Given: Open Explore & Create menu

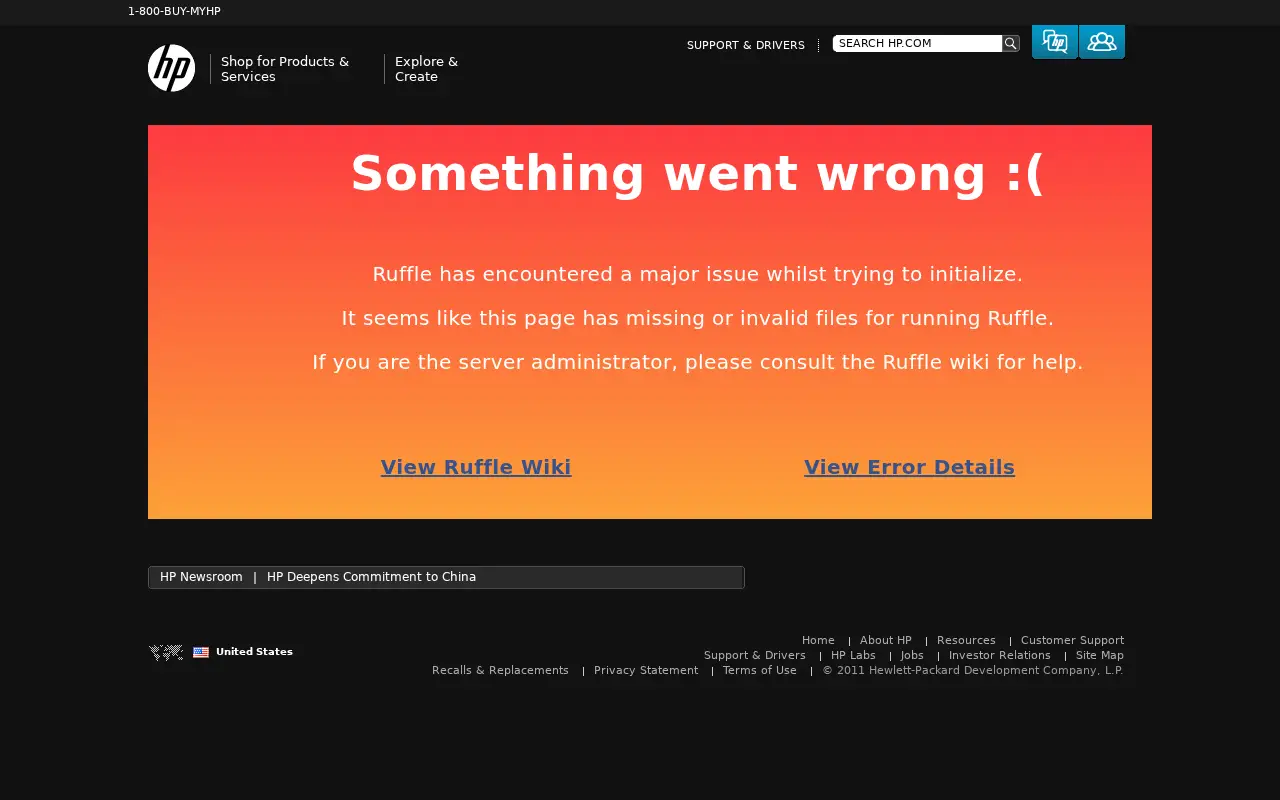Looking at the screenshot, I should pos(426,69).
